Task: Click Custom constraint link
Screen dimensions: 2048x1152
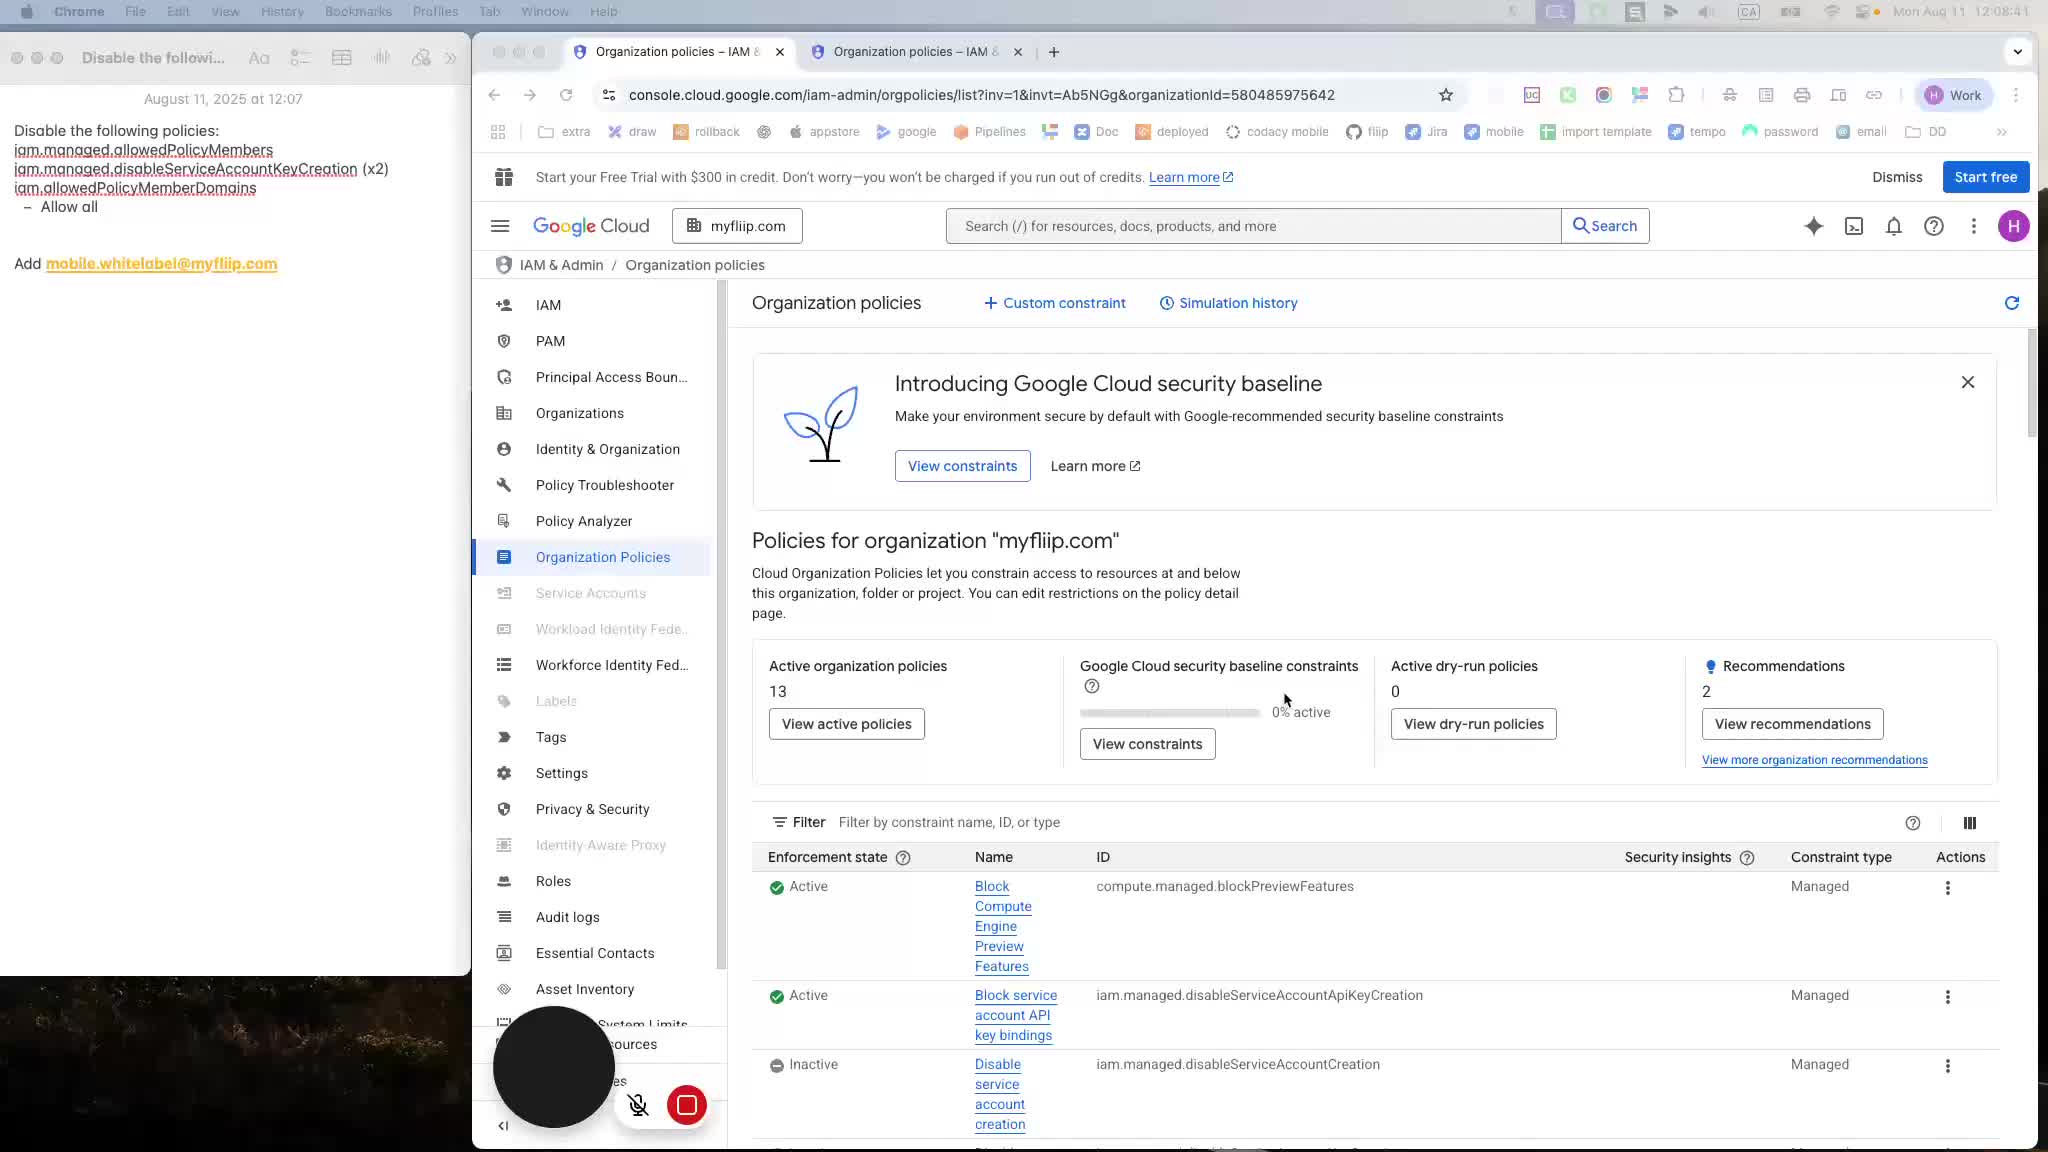Action: tap(1054, 303)
